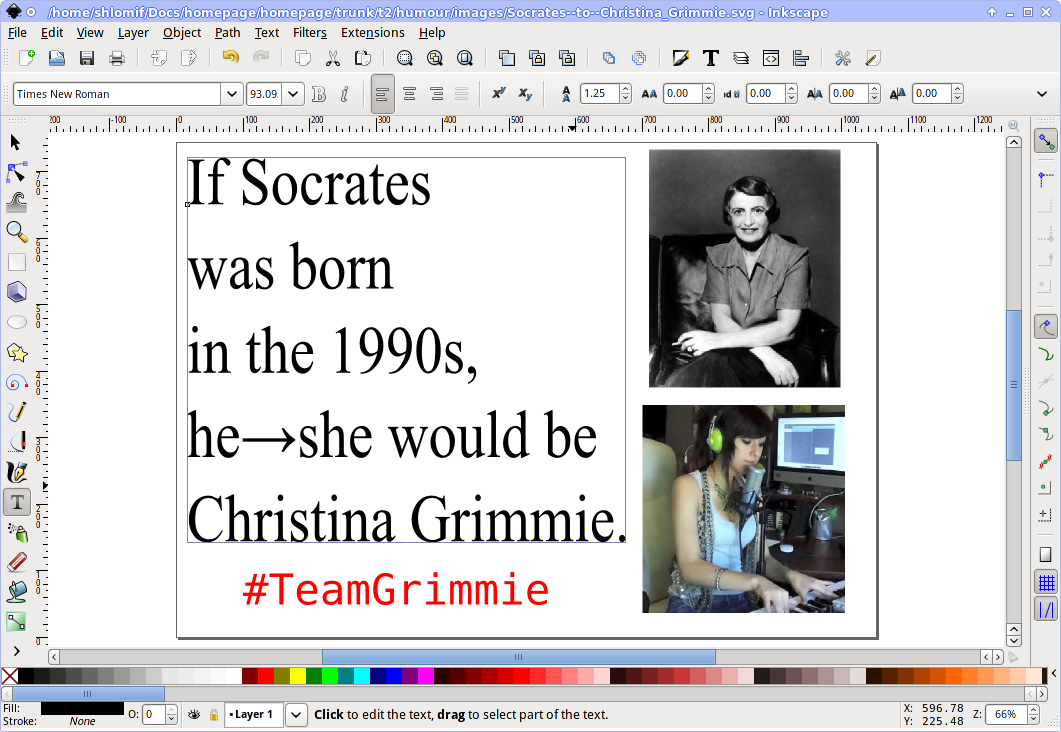This screenshot has height=732, width=1061.
Task: Toggle superscript formatting
Action: (x=499, y=94)
